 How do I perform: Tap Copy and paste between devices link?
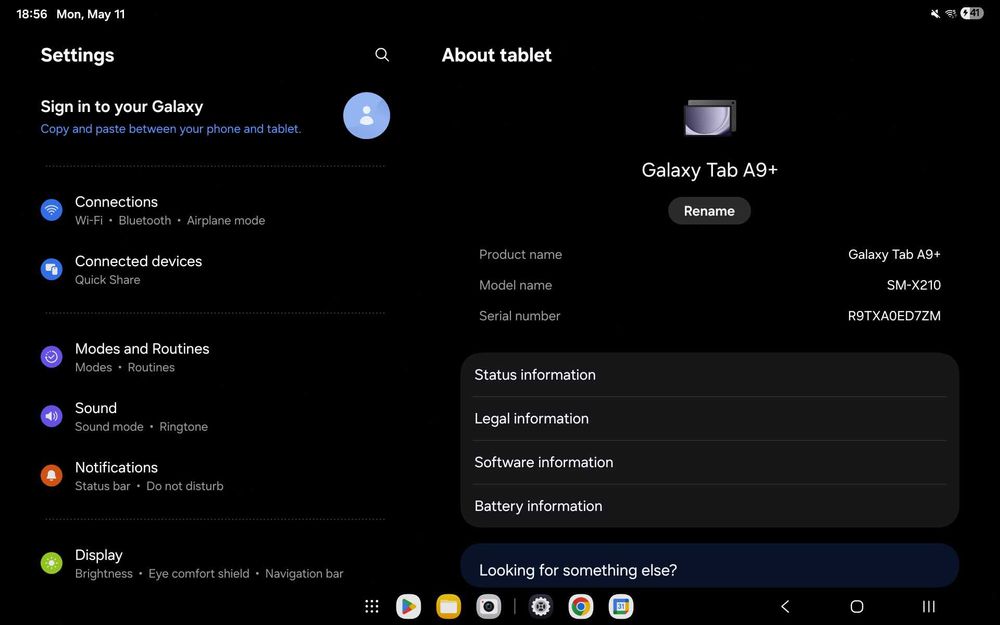171,129
